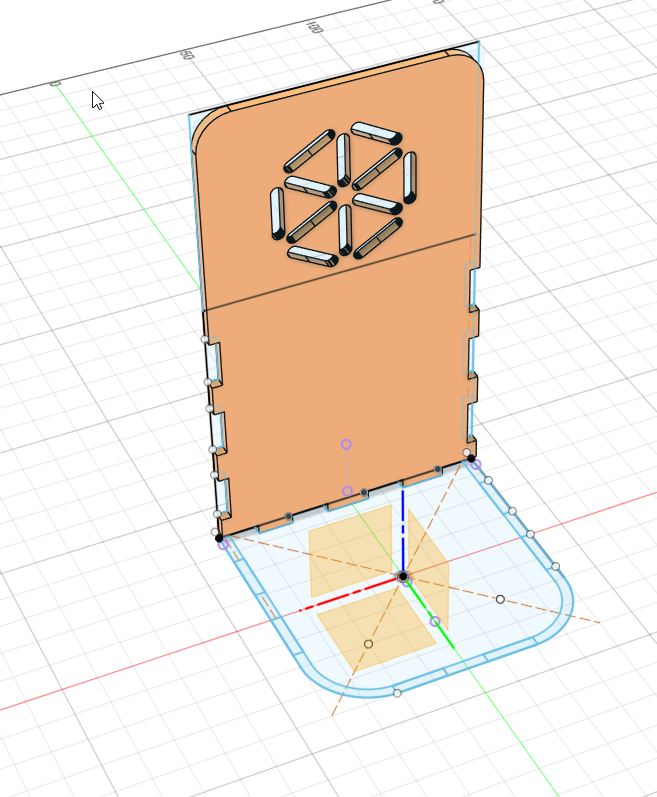This screenshot has height=797, width=657.
Task: Select the far-right vertical slot in hexagon logo
Action: (x=409, y=174)
